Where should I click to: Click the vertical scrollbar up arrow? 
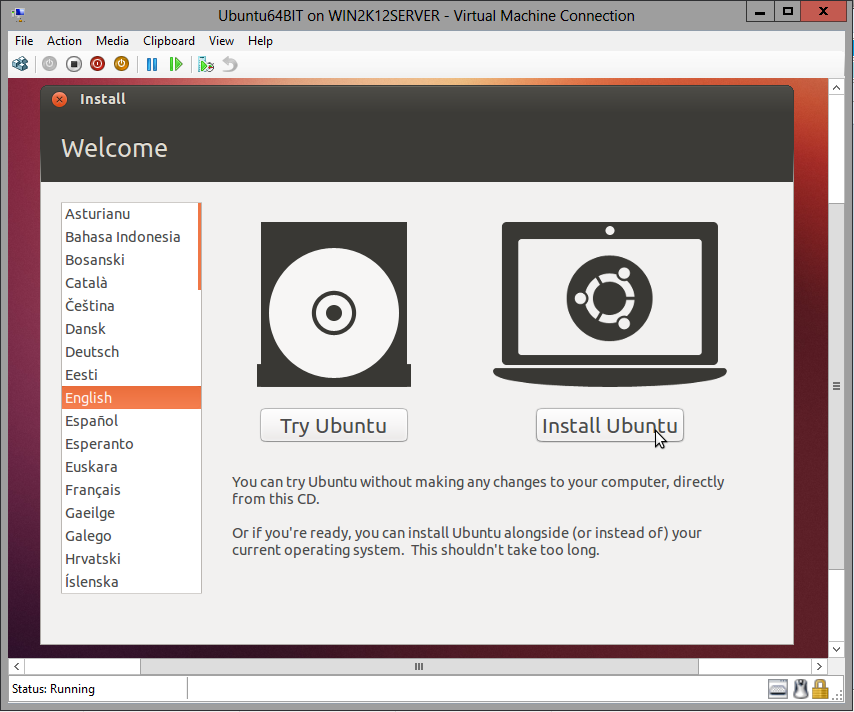tap(836, 87)
